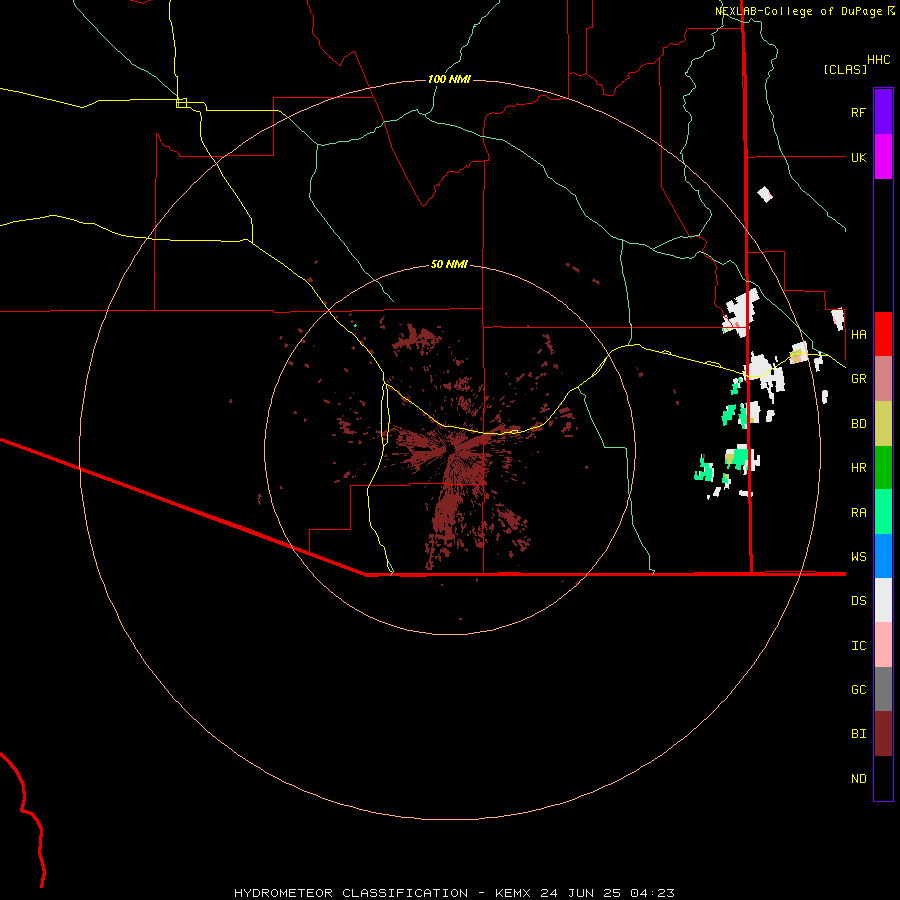Click the RF purple legend swatch

pyautogui.click(x=883, y=112)
